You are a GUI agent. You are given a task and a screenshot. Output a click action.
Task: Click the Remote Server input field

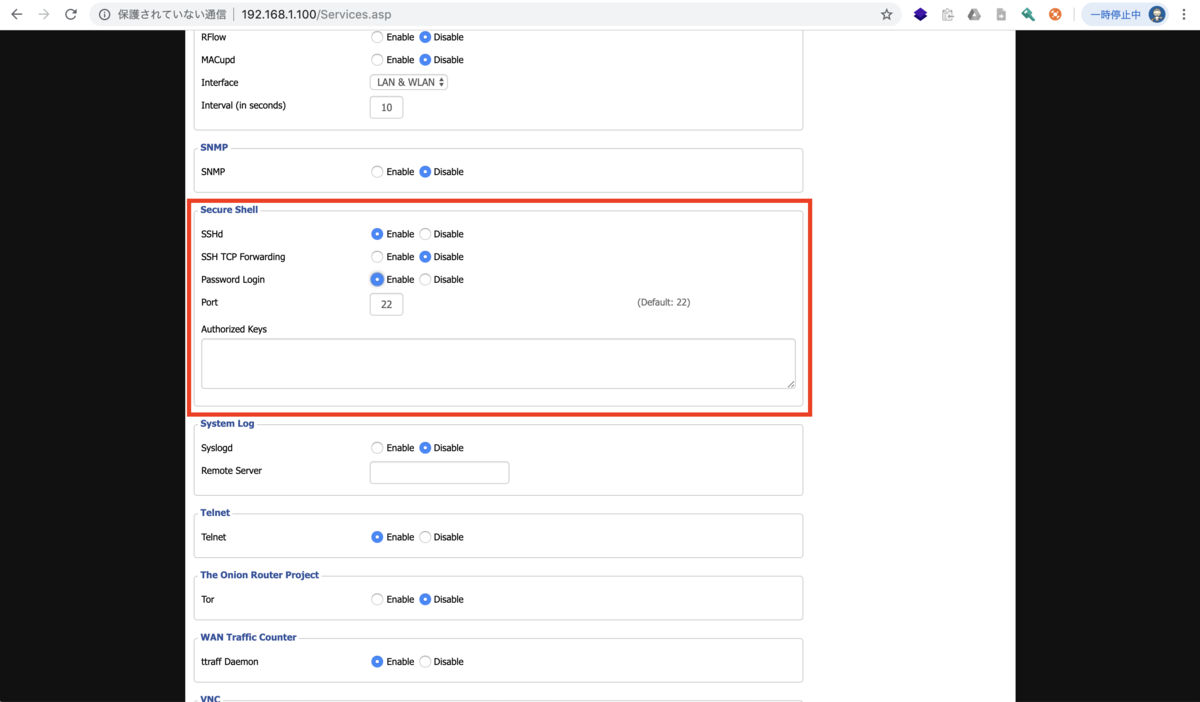click(x=439, y=472)
